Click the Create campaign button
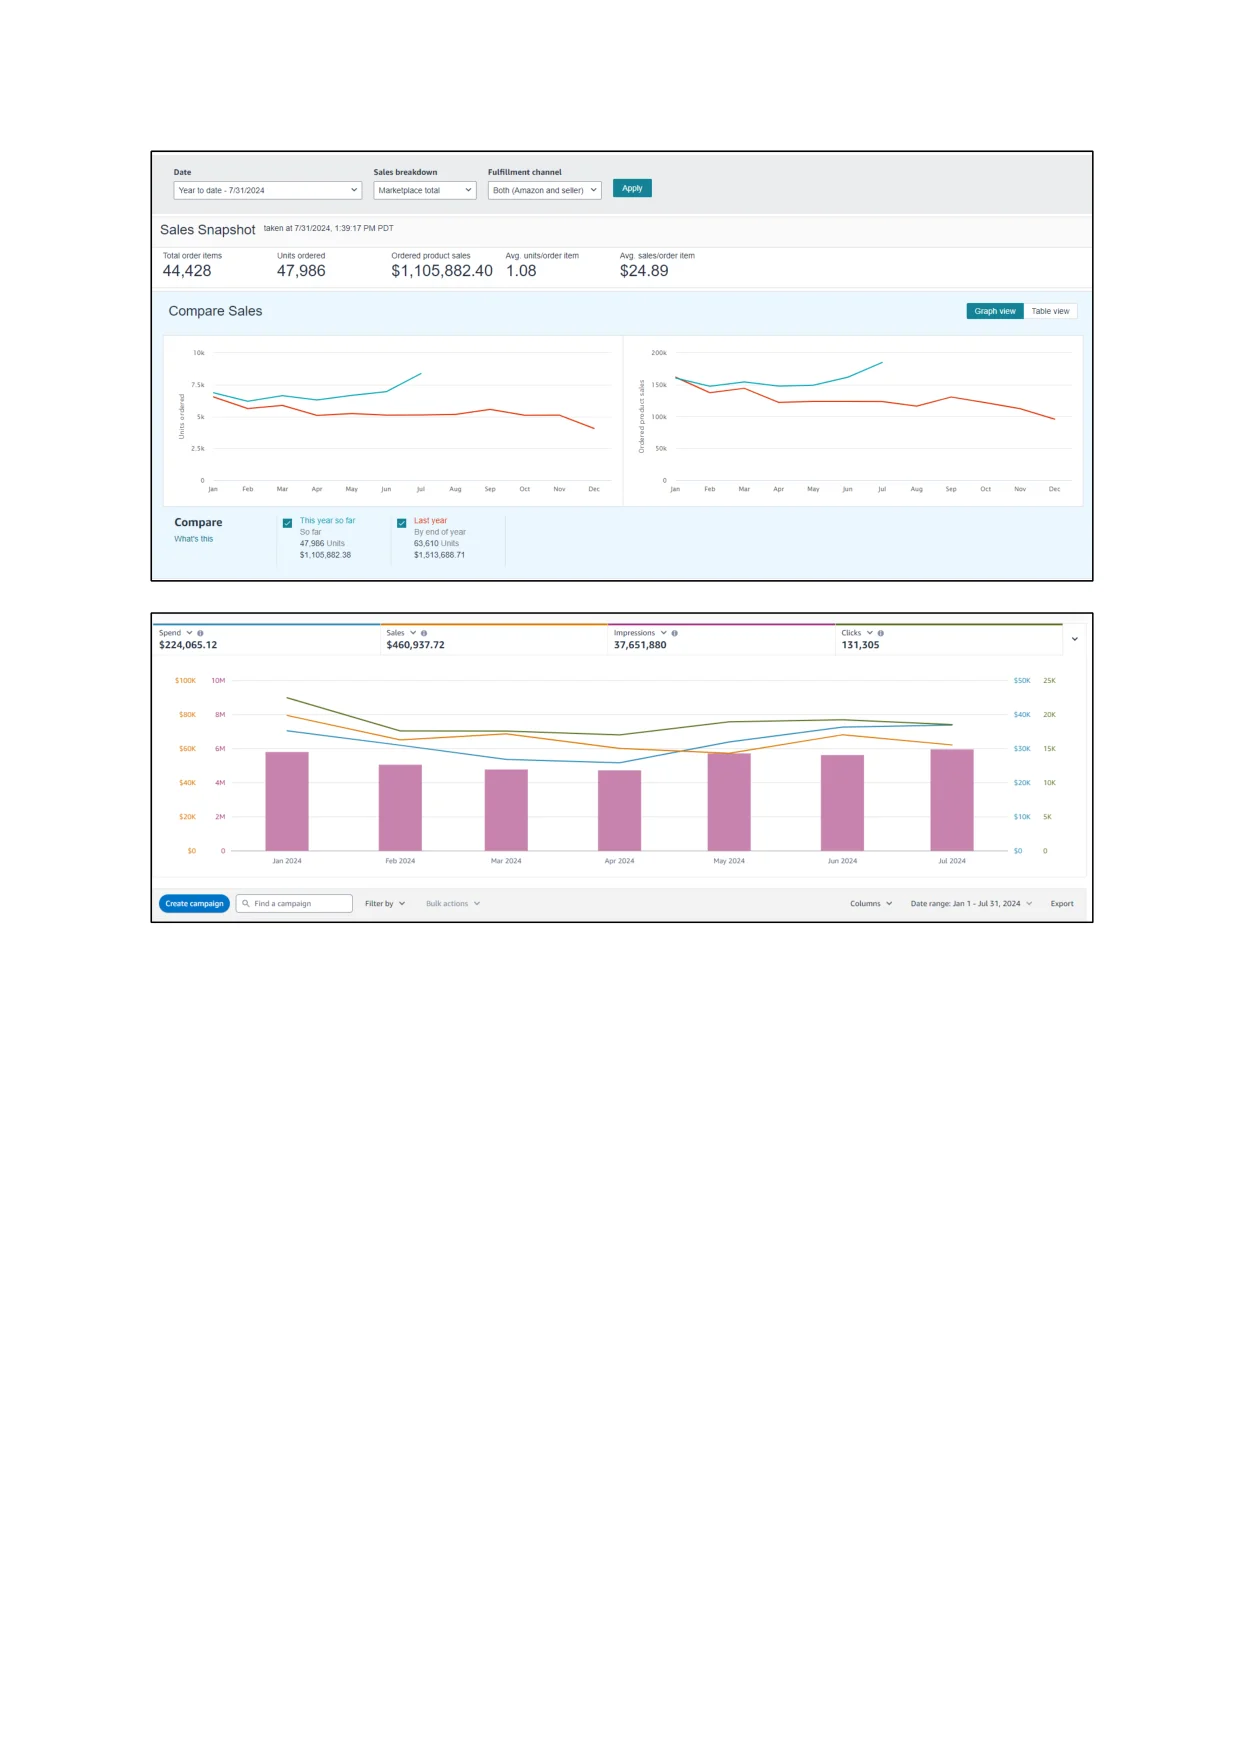 click(194, 903)
